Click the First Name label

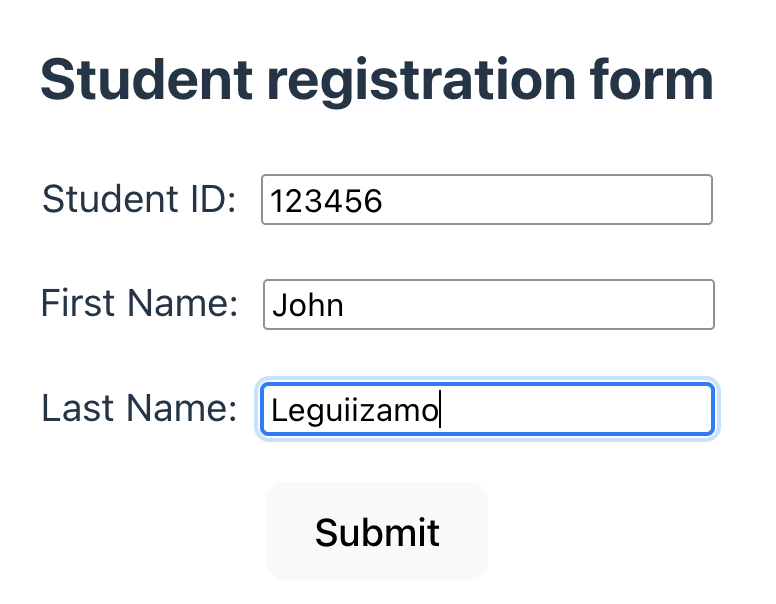click(140, 303)
